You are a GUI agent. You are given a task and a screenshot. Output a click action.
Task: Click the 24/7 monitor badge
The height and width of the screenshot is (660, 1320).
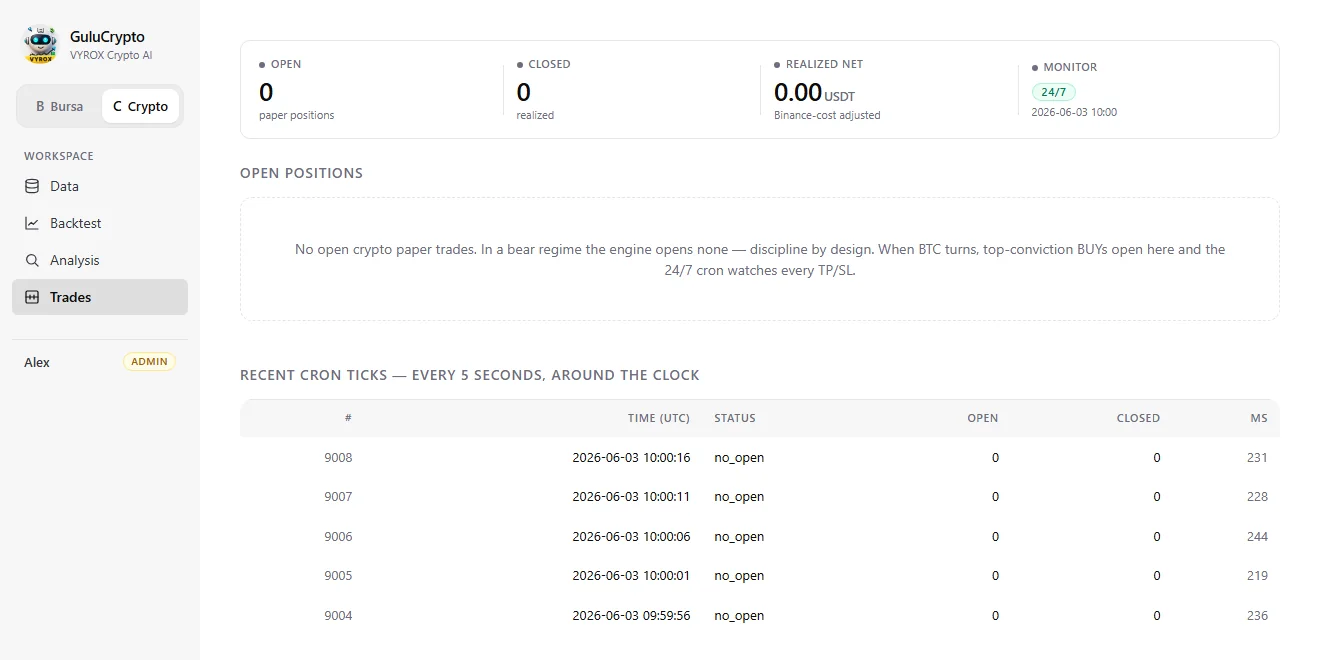click(x=1054, y=92)
